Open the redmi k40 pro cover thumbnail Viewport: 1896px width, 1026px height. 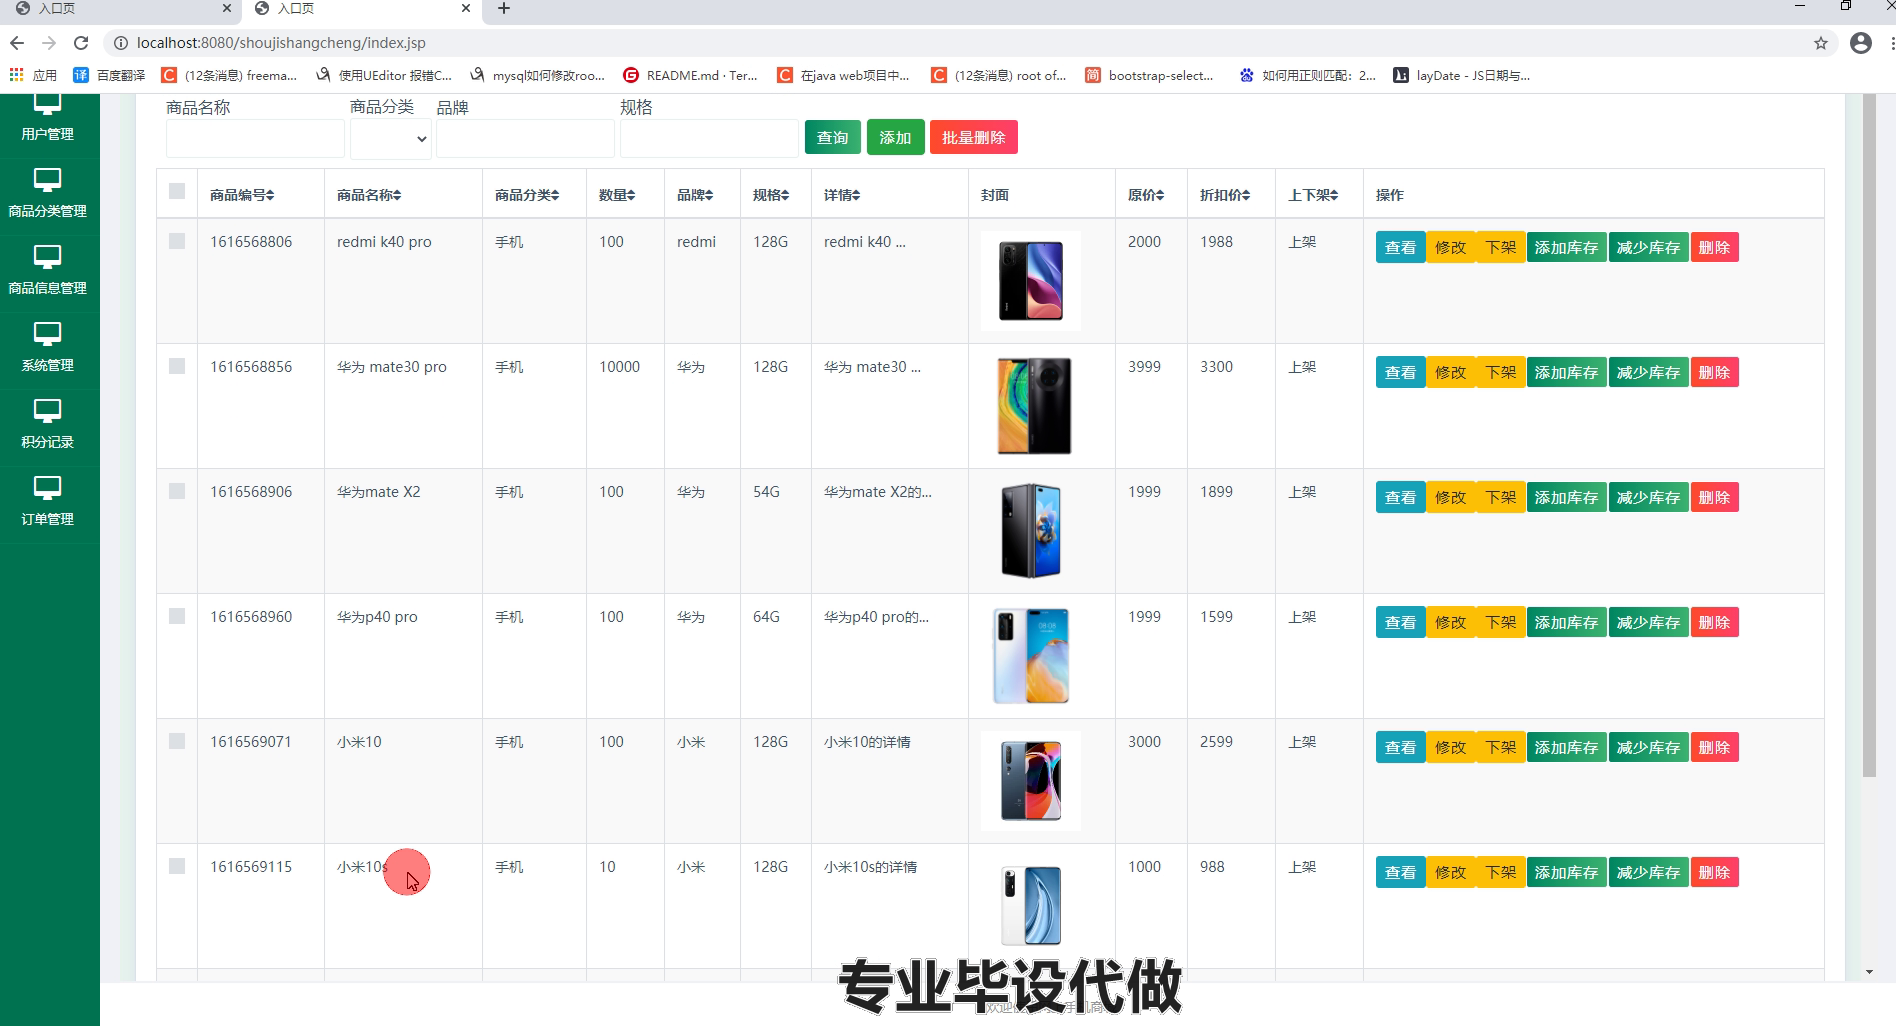point(1031,281)
